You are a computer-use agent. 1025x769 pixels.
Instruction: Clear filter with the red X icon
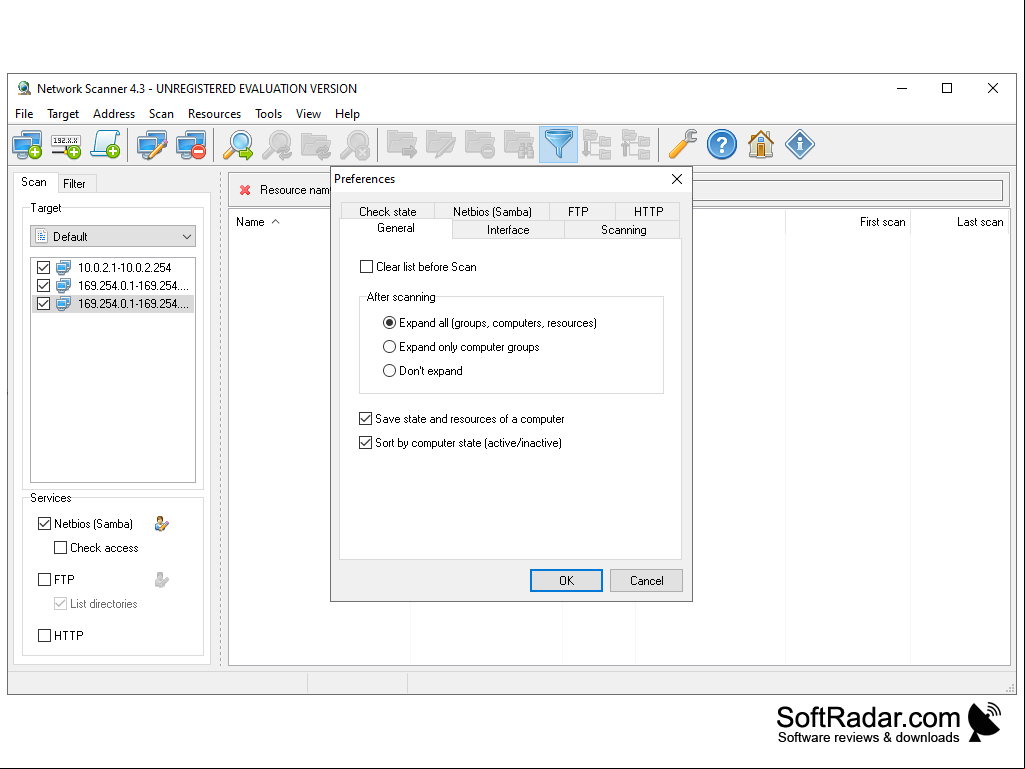click(x=245, y=190)
